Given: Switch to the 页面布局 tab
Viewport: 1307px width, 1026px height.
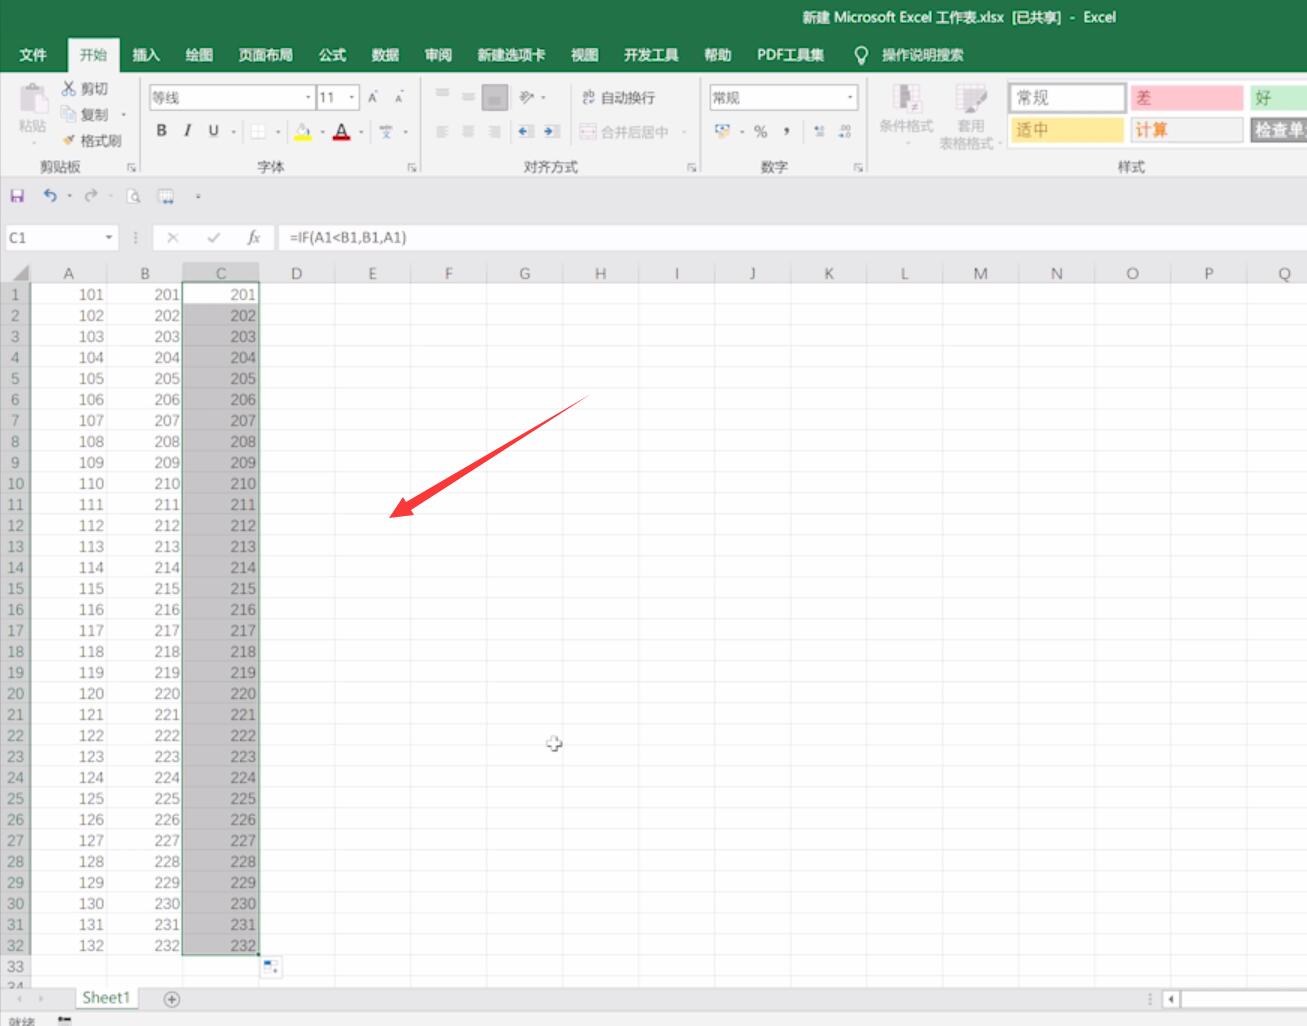Looking at the screenshot, I should coord(266,55).
